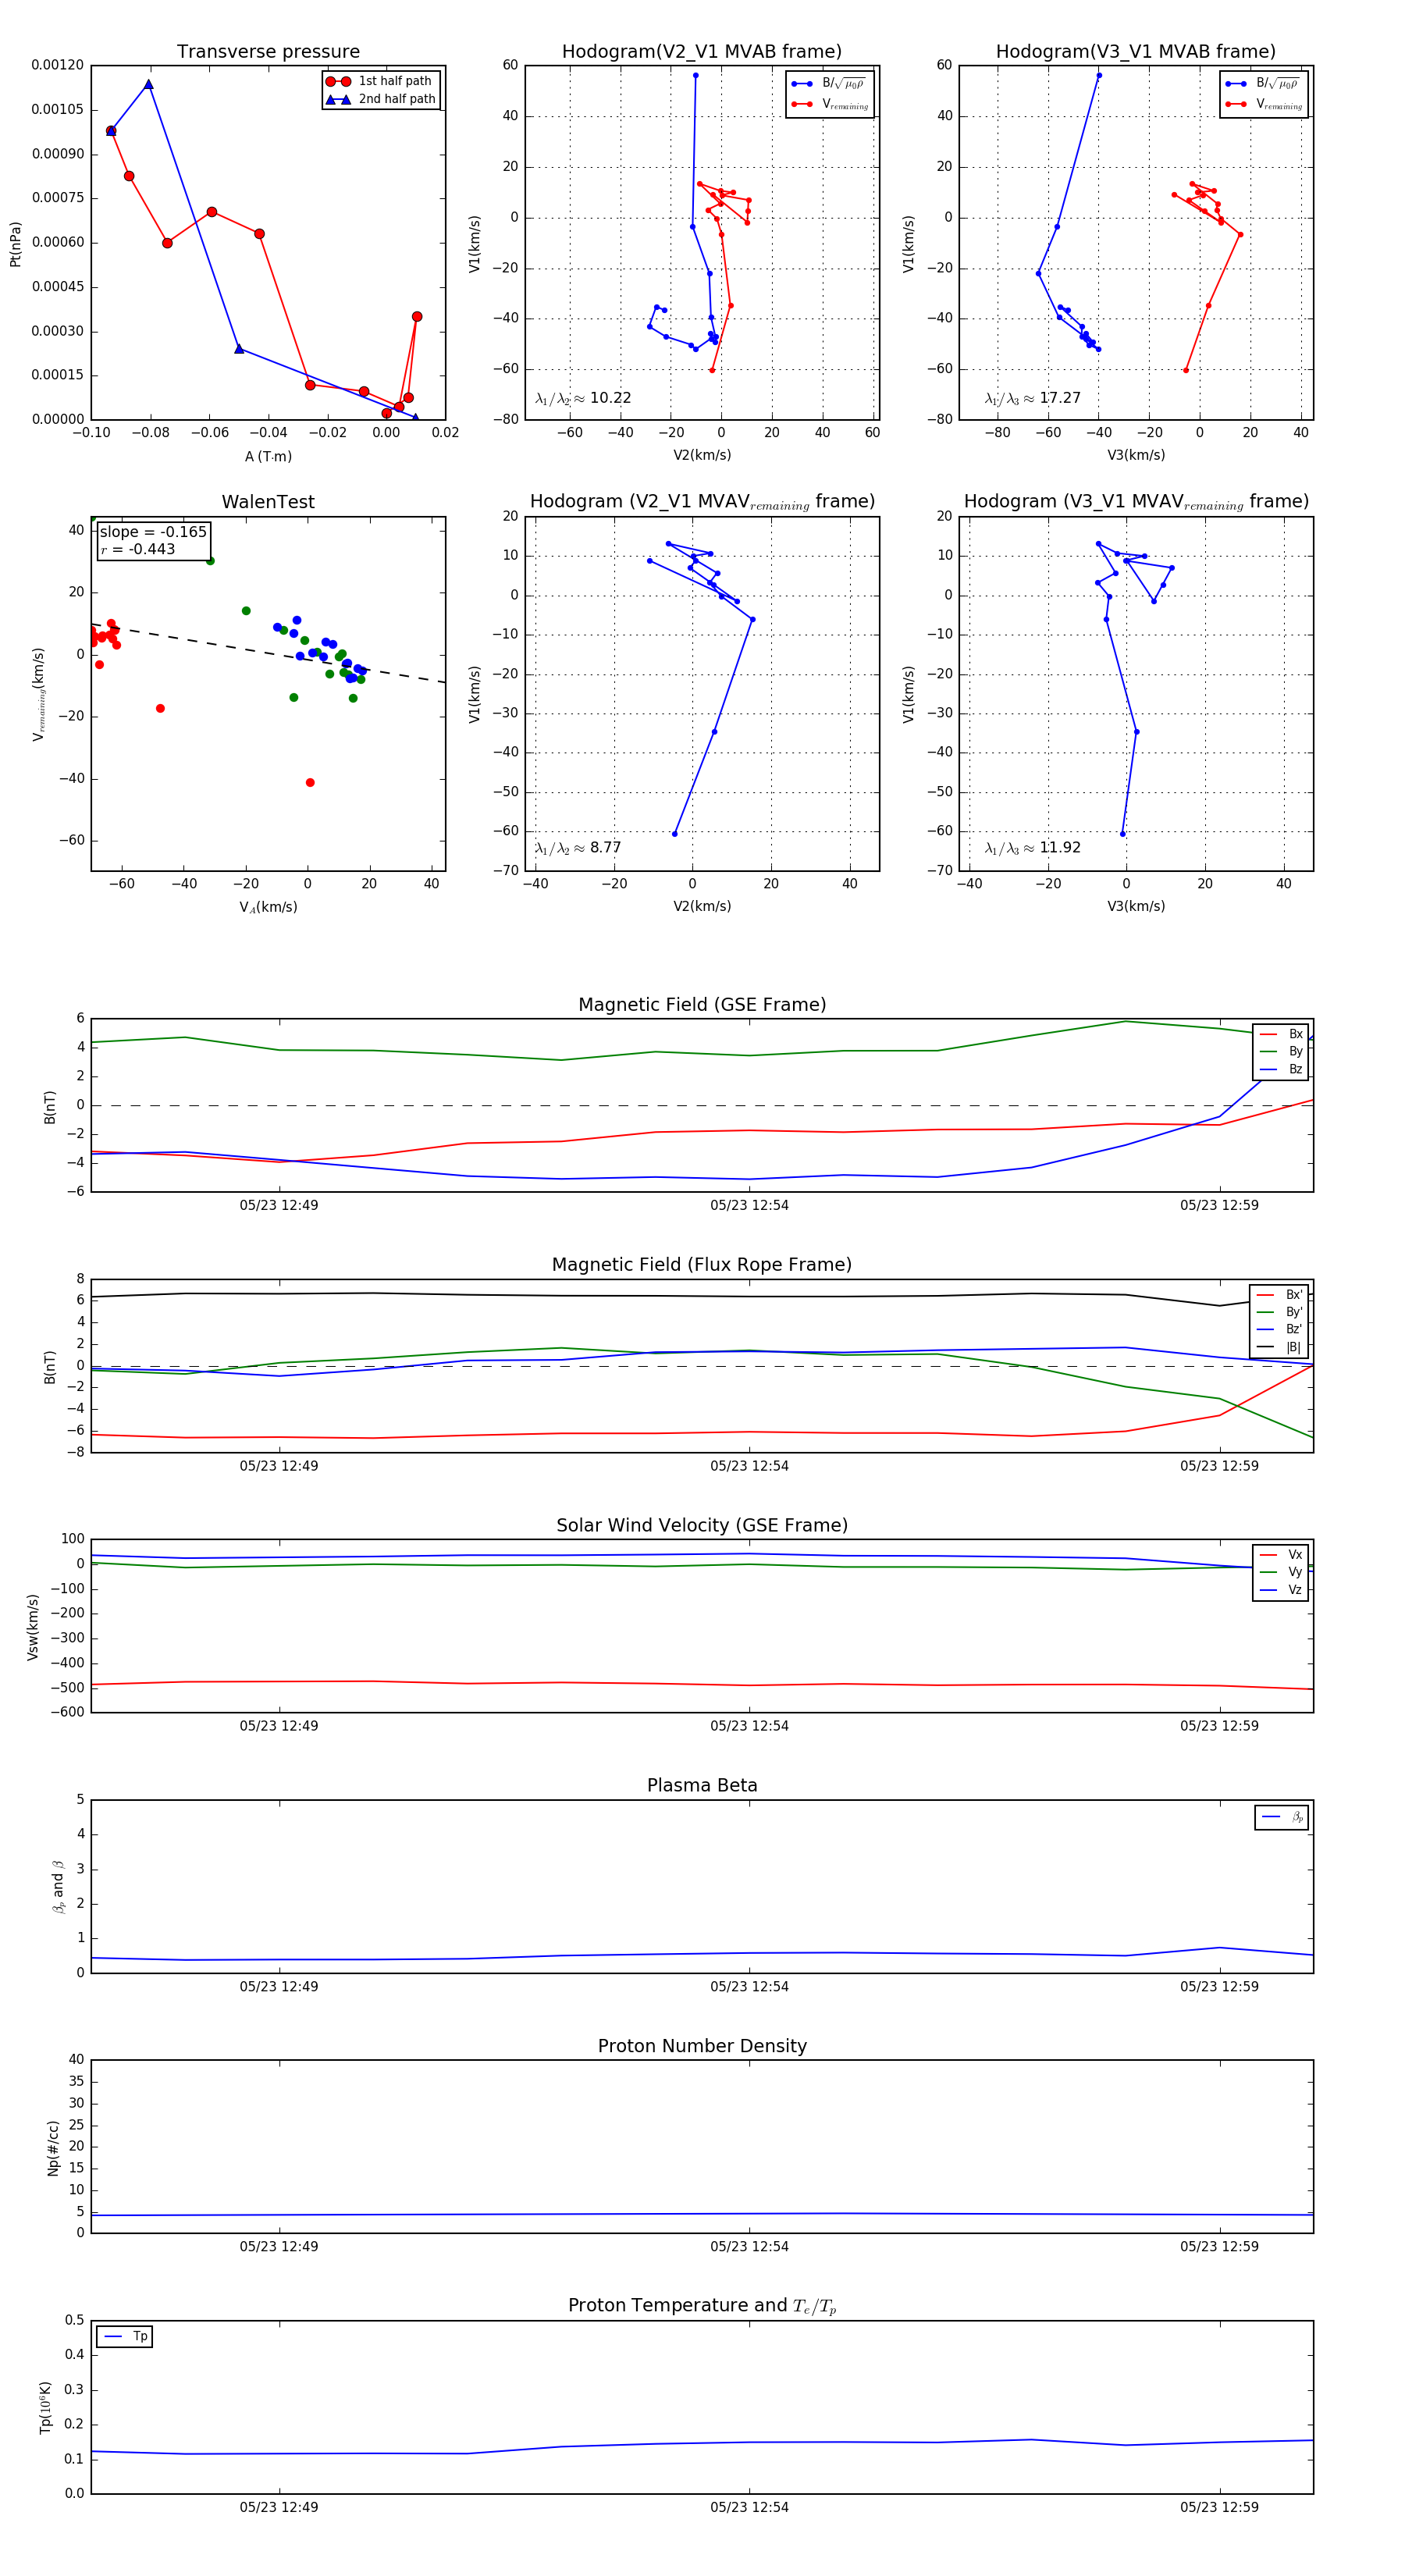
Task: Select the "By" legend entry in GSE magnetic field
Action: tap(1281, 1052)
